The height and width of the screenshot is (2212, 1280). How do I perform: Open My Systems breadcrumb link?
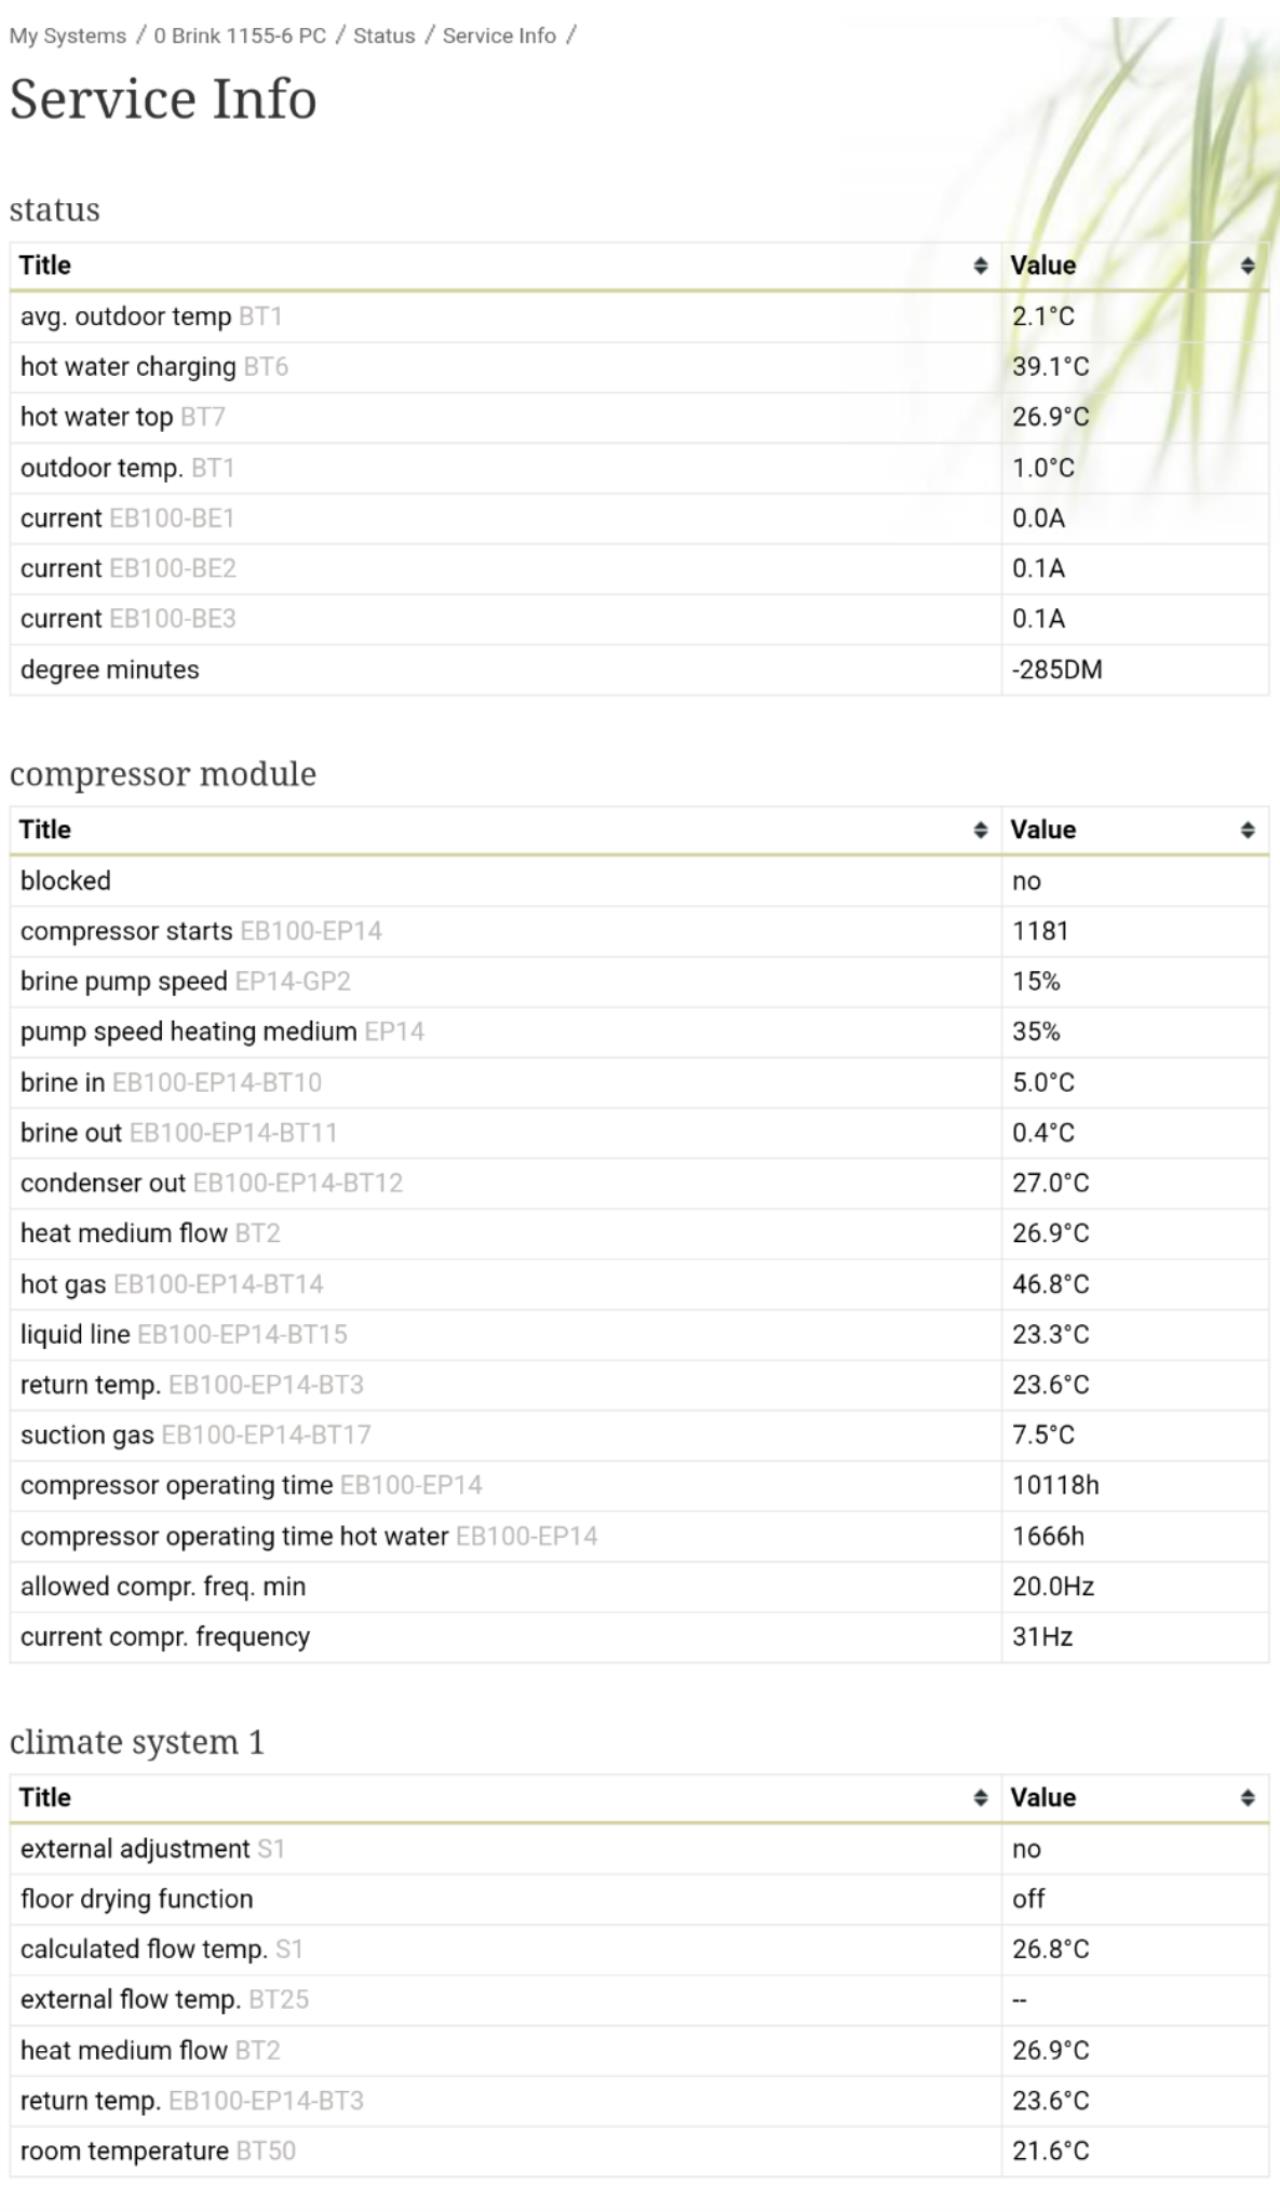[68, 36]
